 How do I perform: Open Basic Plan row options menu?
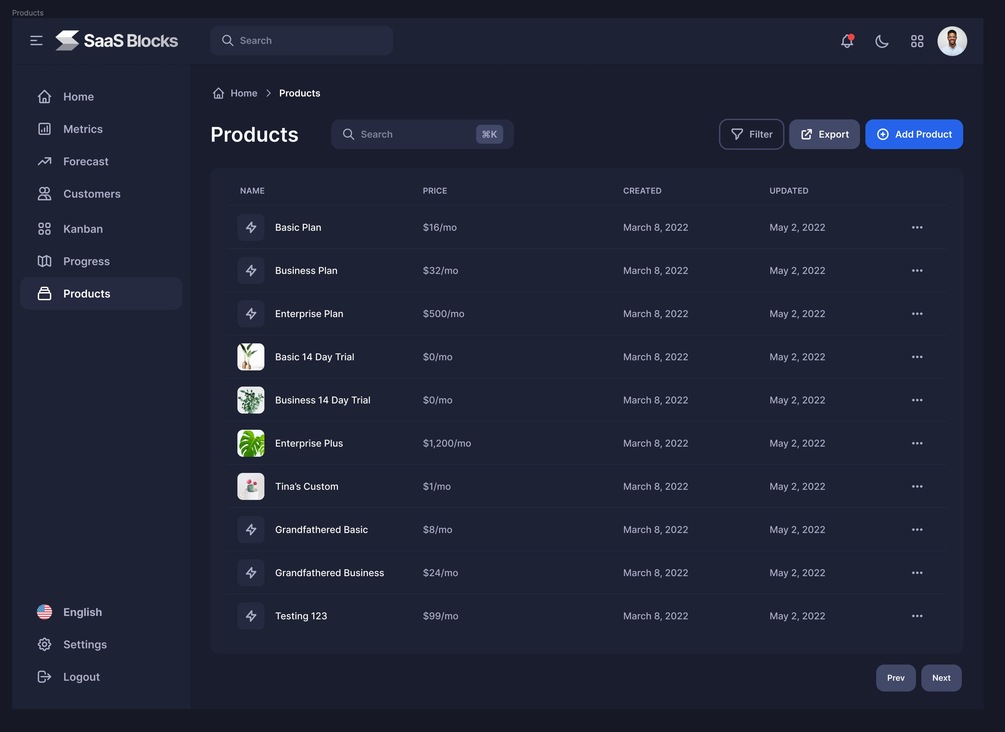pyautogui.click(x=917, y=228)
